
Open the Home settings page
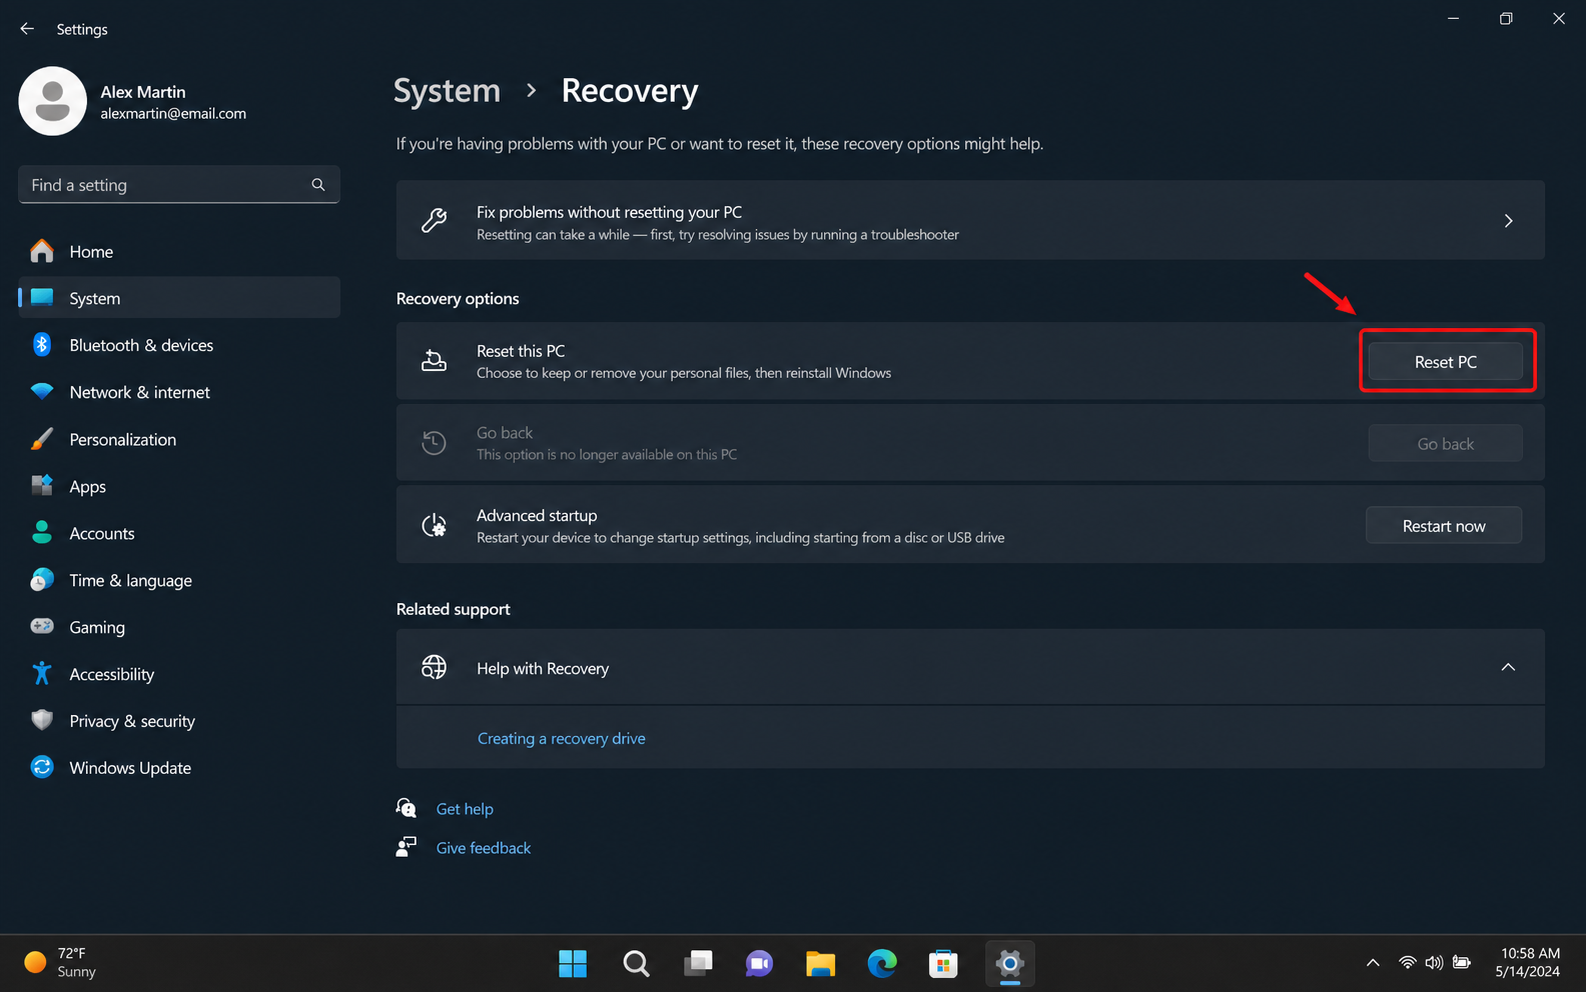pos(179,252)
